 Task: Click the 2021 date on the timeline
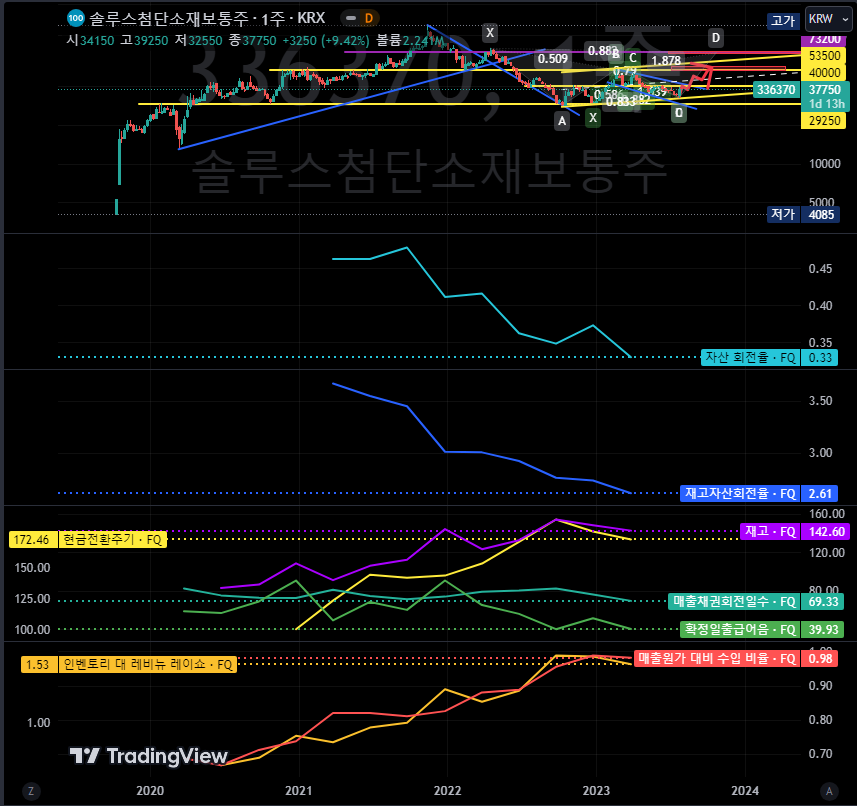tap(297, 790)
